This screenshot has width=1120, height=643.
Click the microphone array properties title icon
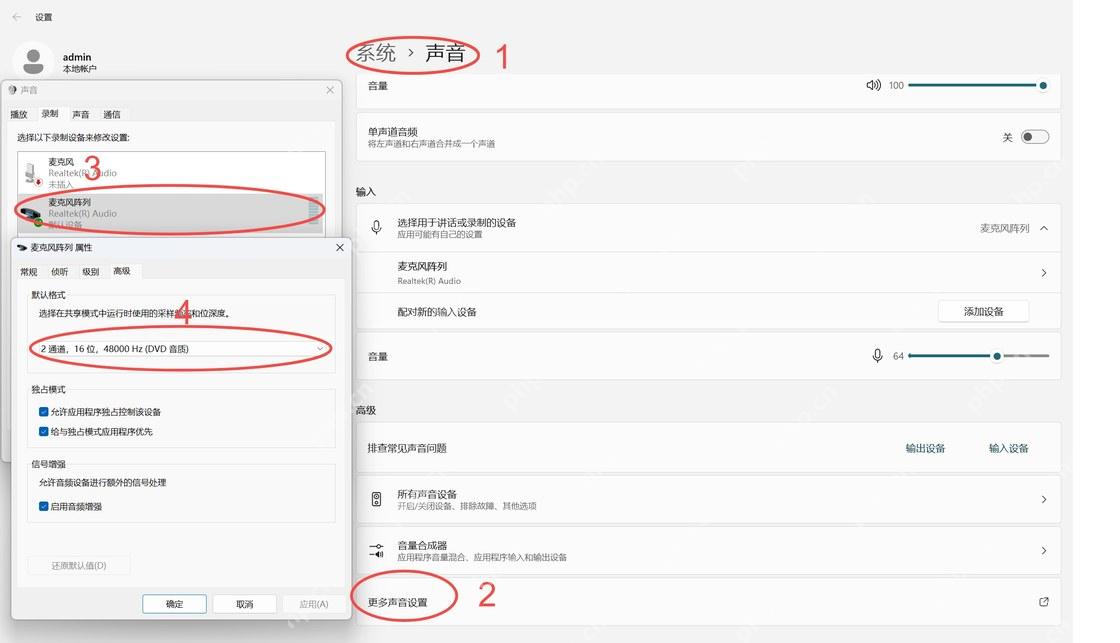tap(21, 247)
